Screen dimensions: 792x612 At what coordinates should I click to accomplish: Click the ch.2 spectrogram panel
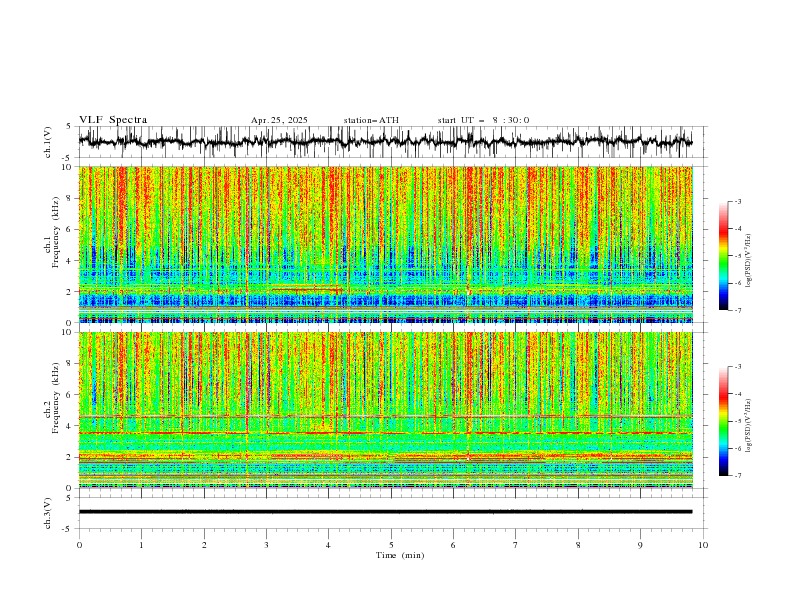(385, 410)
